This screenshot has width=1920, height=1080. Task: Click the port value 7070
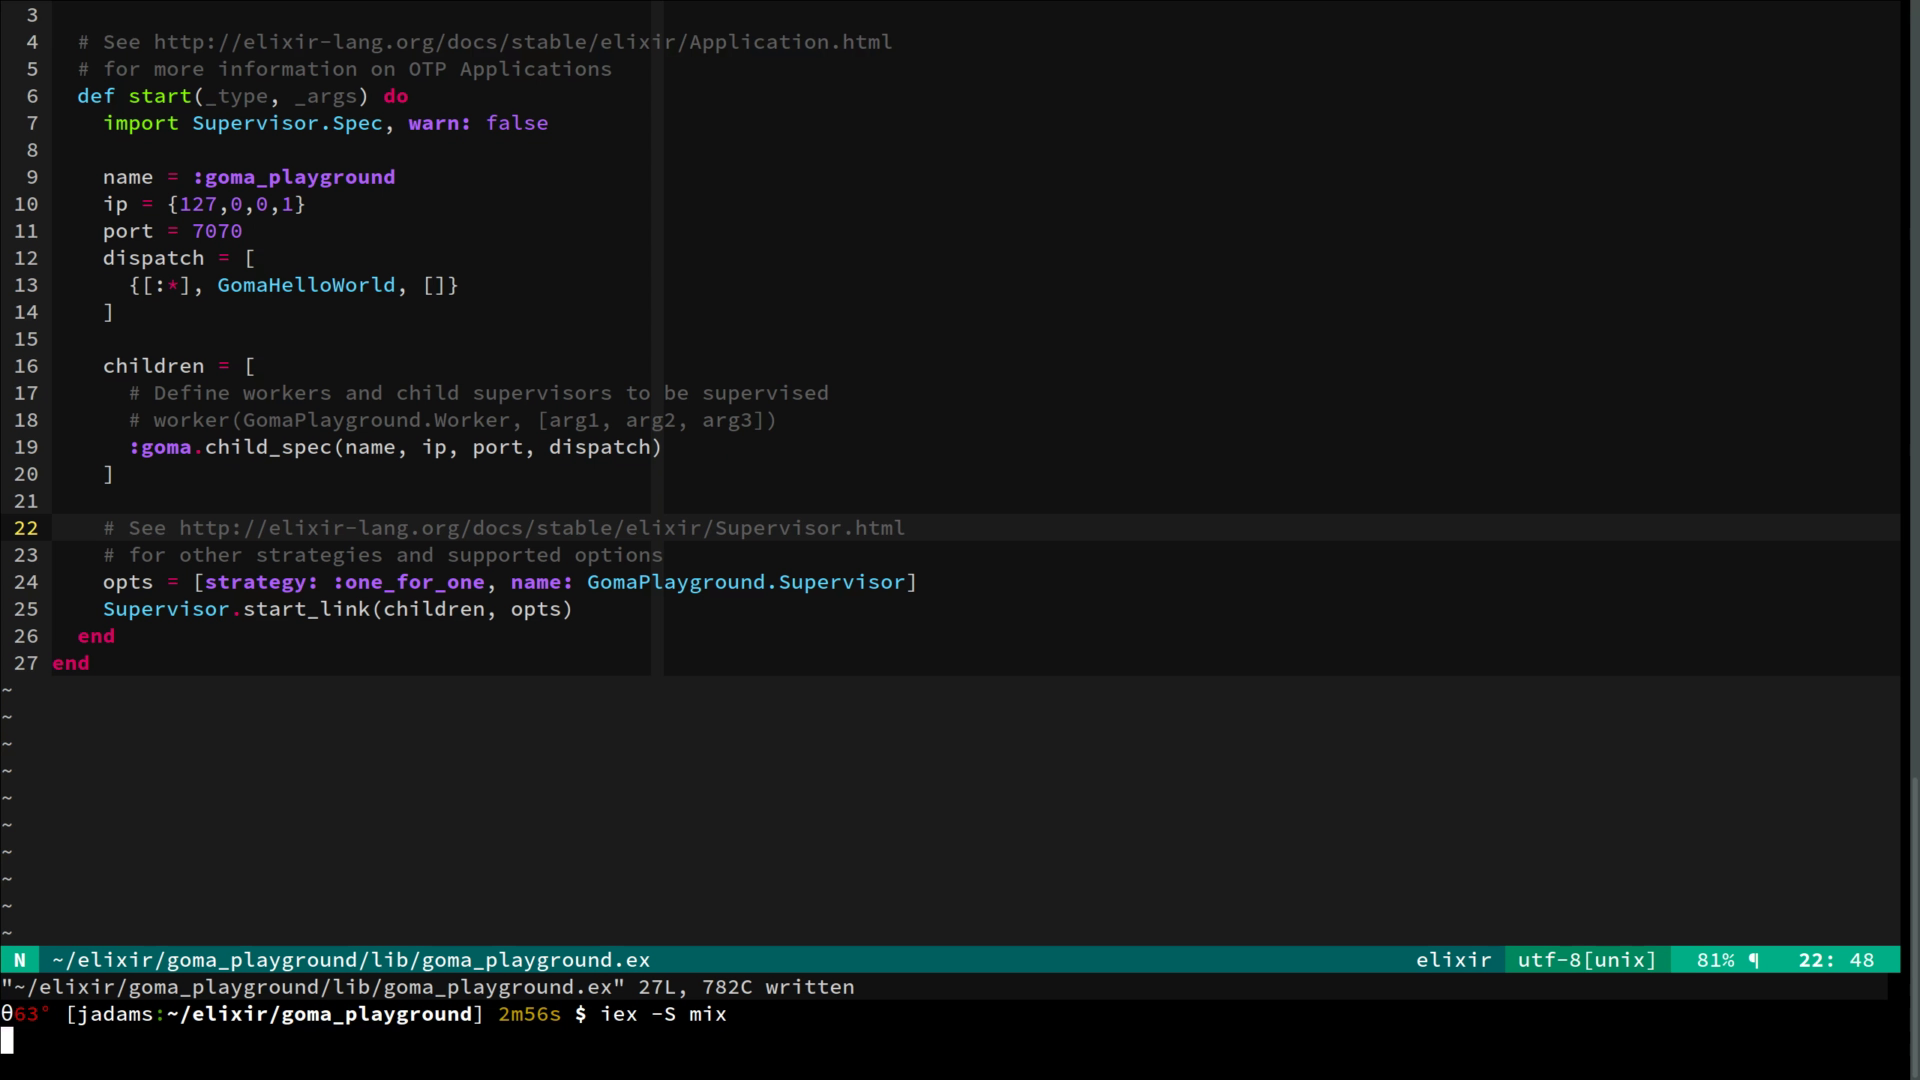click(217, 231)
